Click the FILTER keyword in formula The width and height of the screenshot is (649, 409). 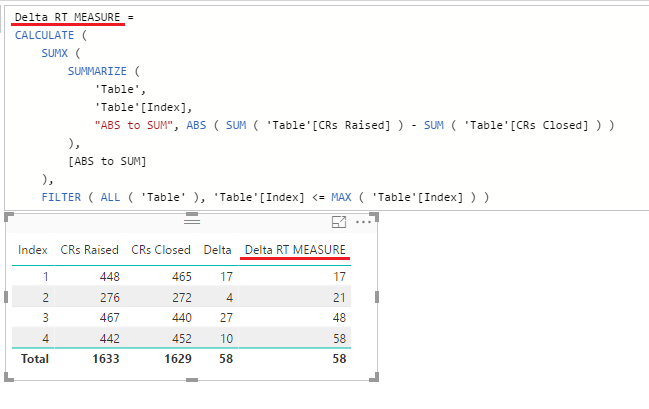point(61,197)
